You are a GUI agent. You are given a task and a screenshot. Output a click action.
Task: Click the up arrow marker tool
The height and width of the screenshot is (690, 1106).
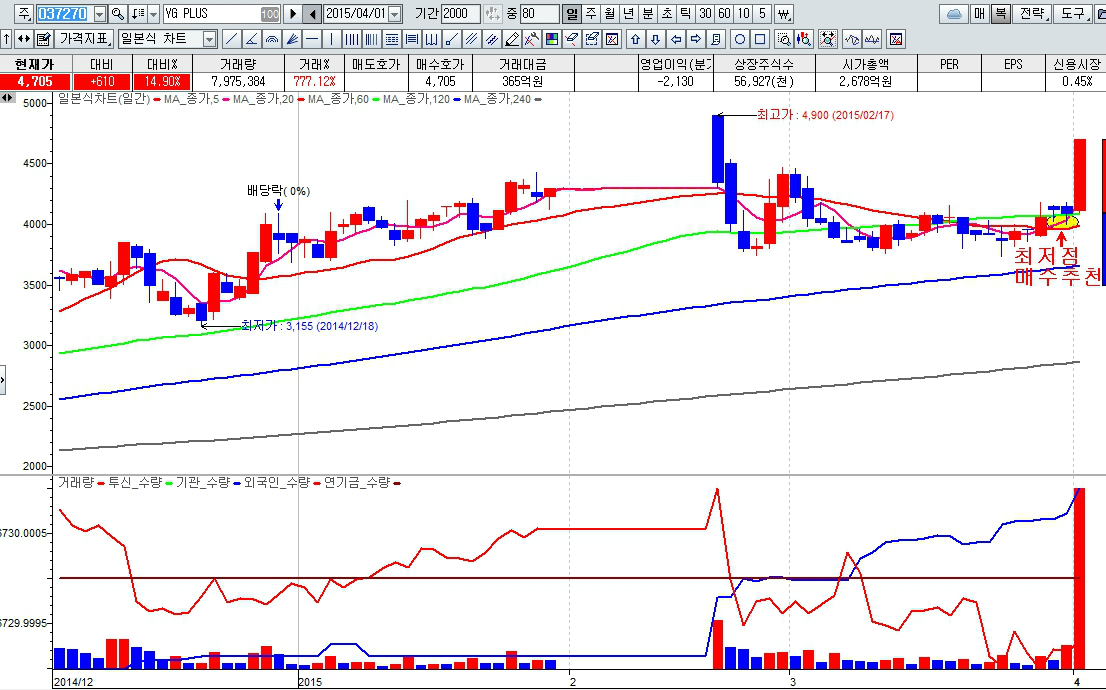(634, 39)
